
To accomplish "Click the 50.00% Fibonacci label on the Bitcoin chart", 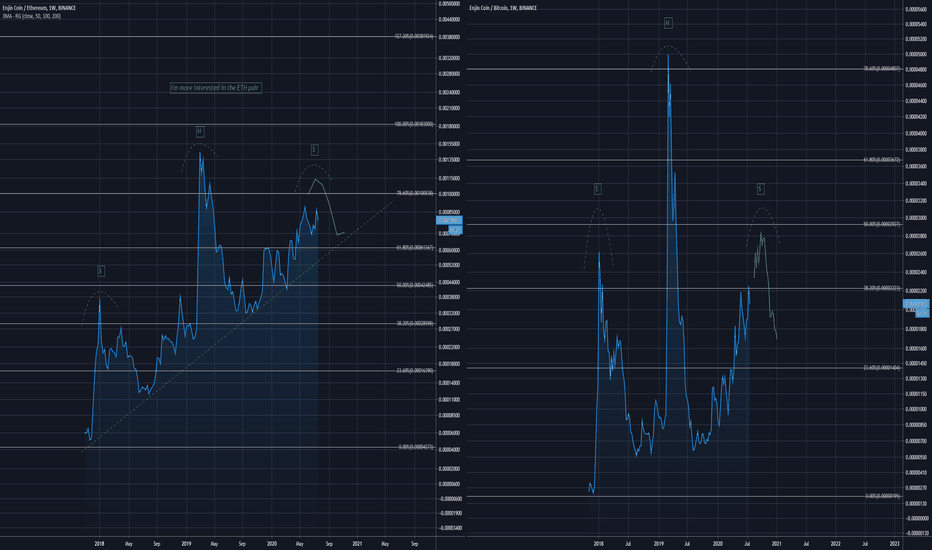I will 882,224.
